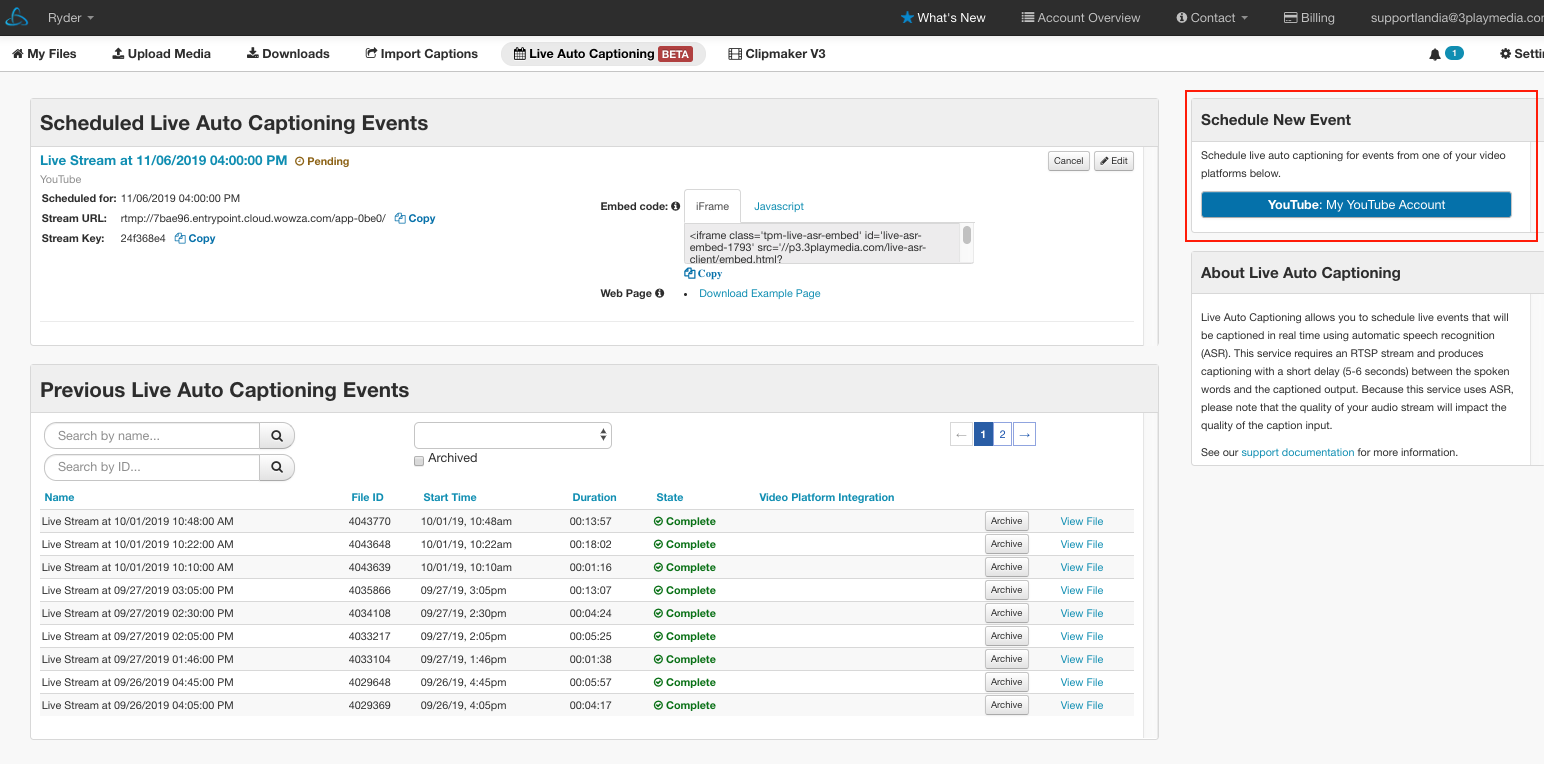
Task: Click the Search by ID field
Action: (152, 467)
